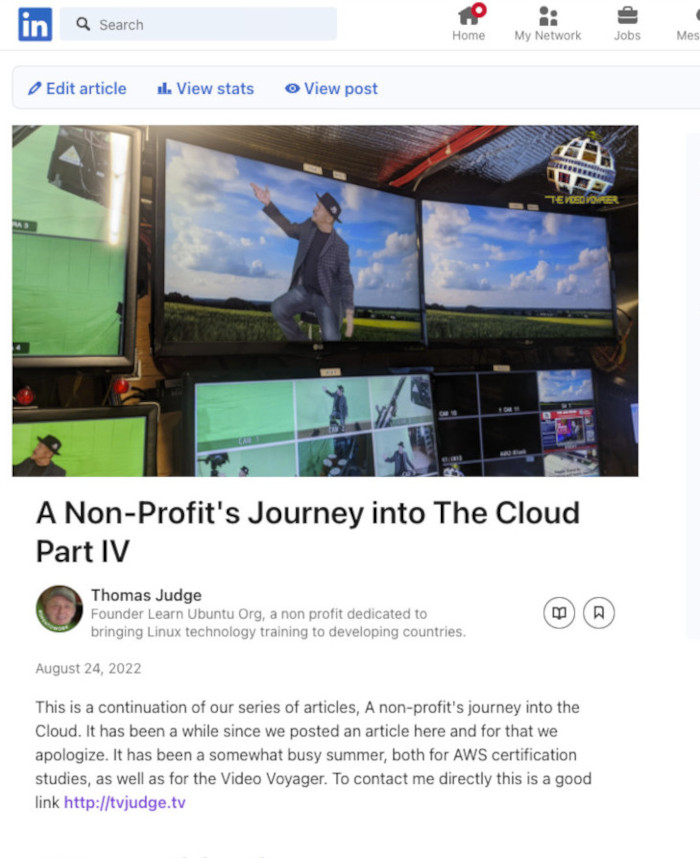The image size is (700, 858).
Task: Click the search magnifier icon
Action: coord(83,24)
